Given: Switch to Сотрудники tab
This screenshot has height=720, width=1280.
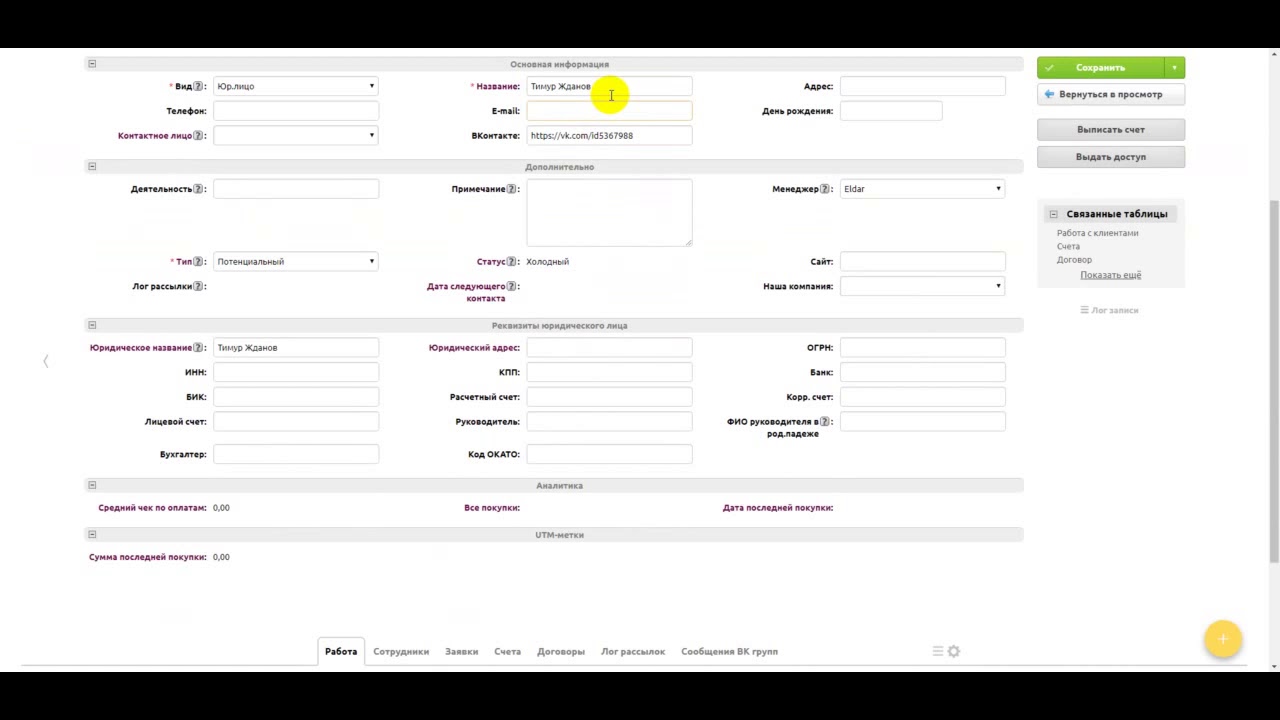Looking at the screenshot, I should [401, 651].
